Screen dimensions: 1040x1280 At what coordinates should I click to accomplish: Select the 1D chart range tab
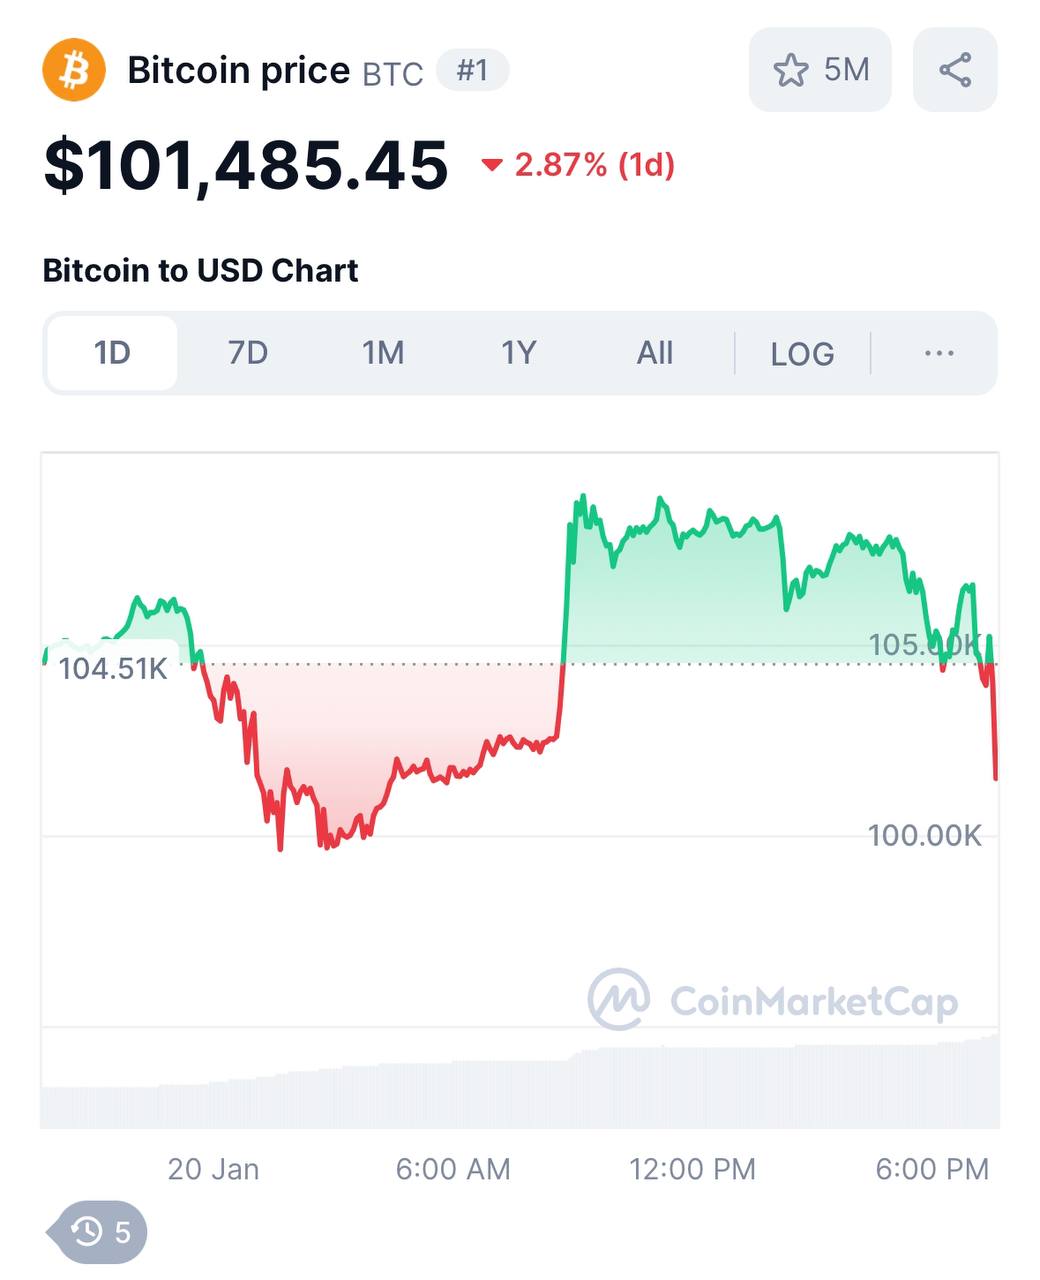tap(112, 354)
